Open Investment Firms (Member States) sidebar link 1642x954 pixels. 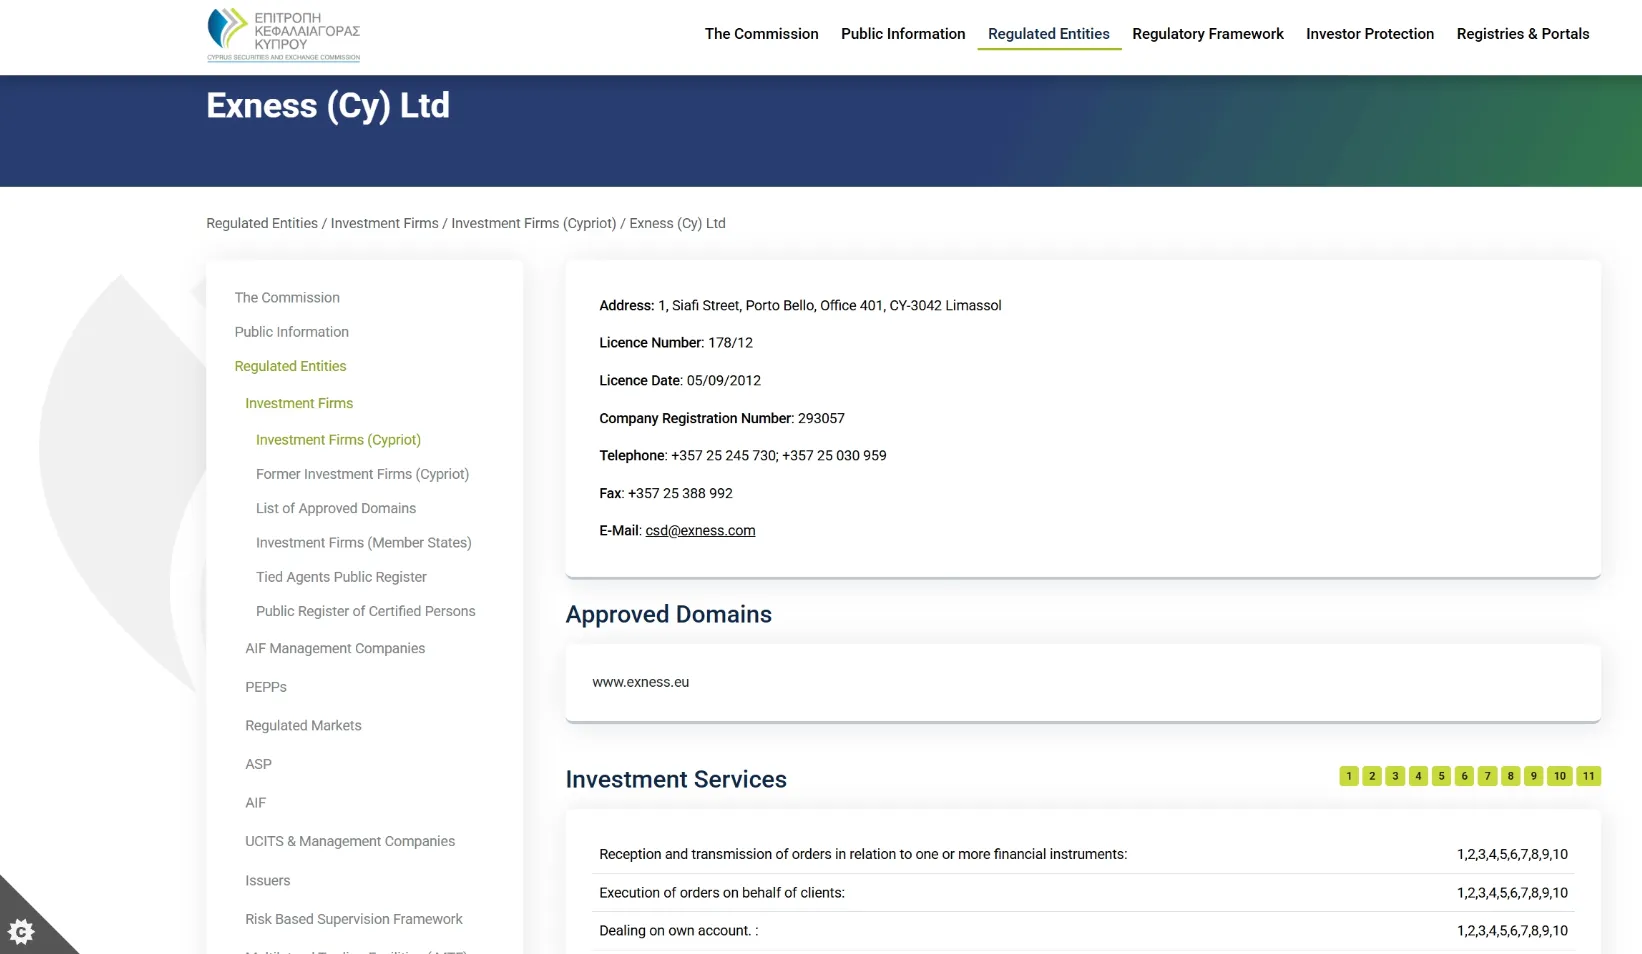click(363, 543)
